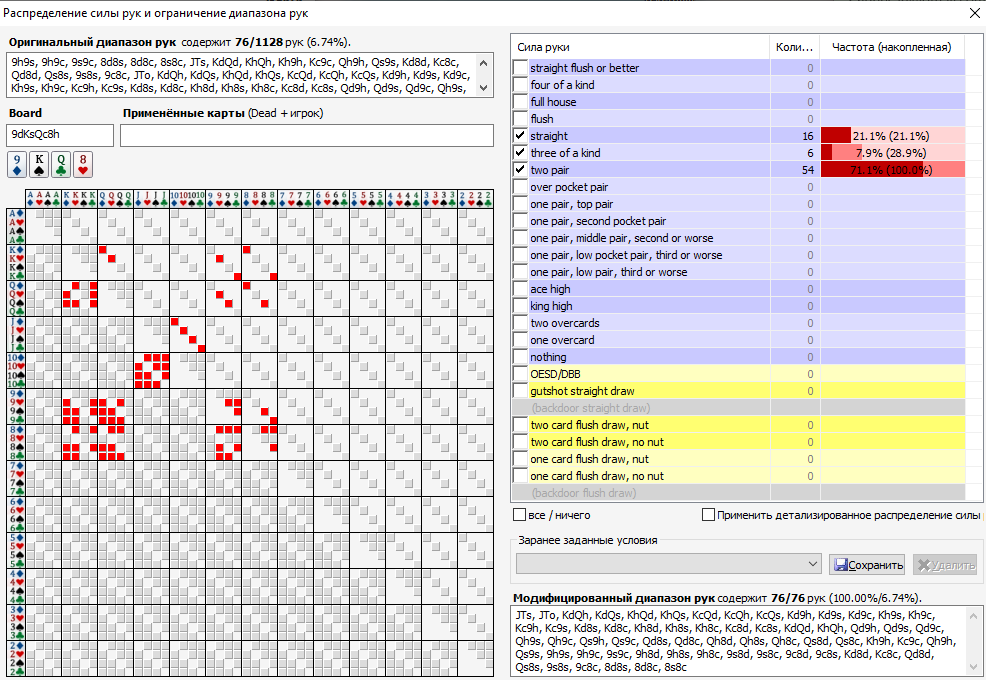Check one card flush draw, no nut
Screen dimensions: 986x680
(x=520, y=476)
